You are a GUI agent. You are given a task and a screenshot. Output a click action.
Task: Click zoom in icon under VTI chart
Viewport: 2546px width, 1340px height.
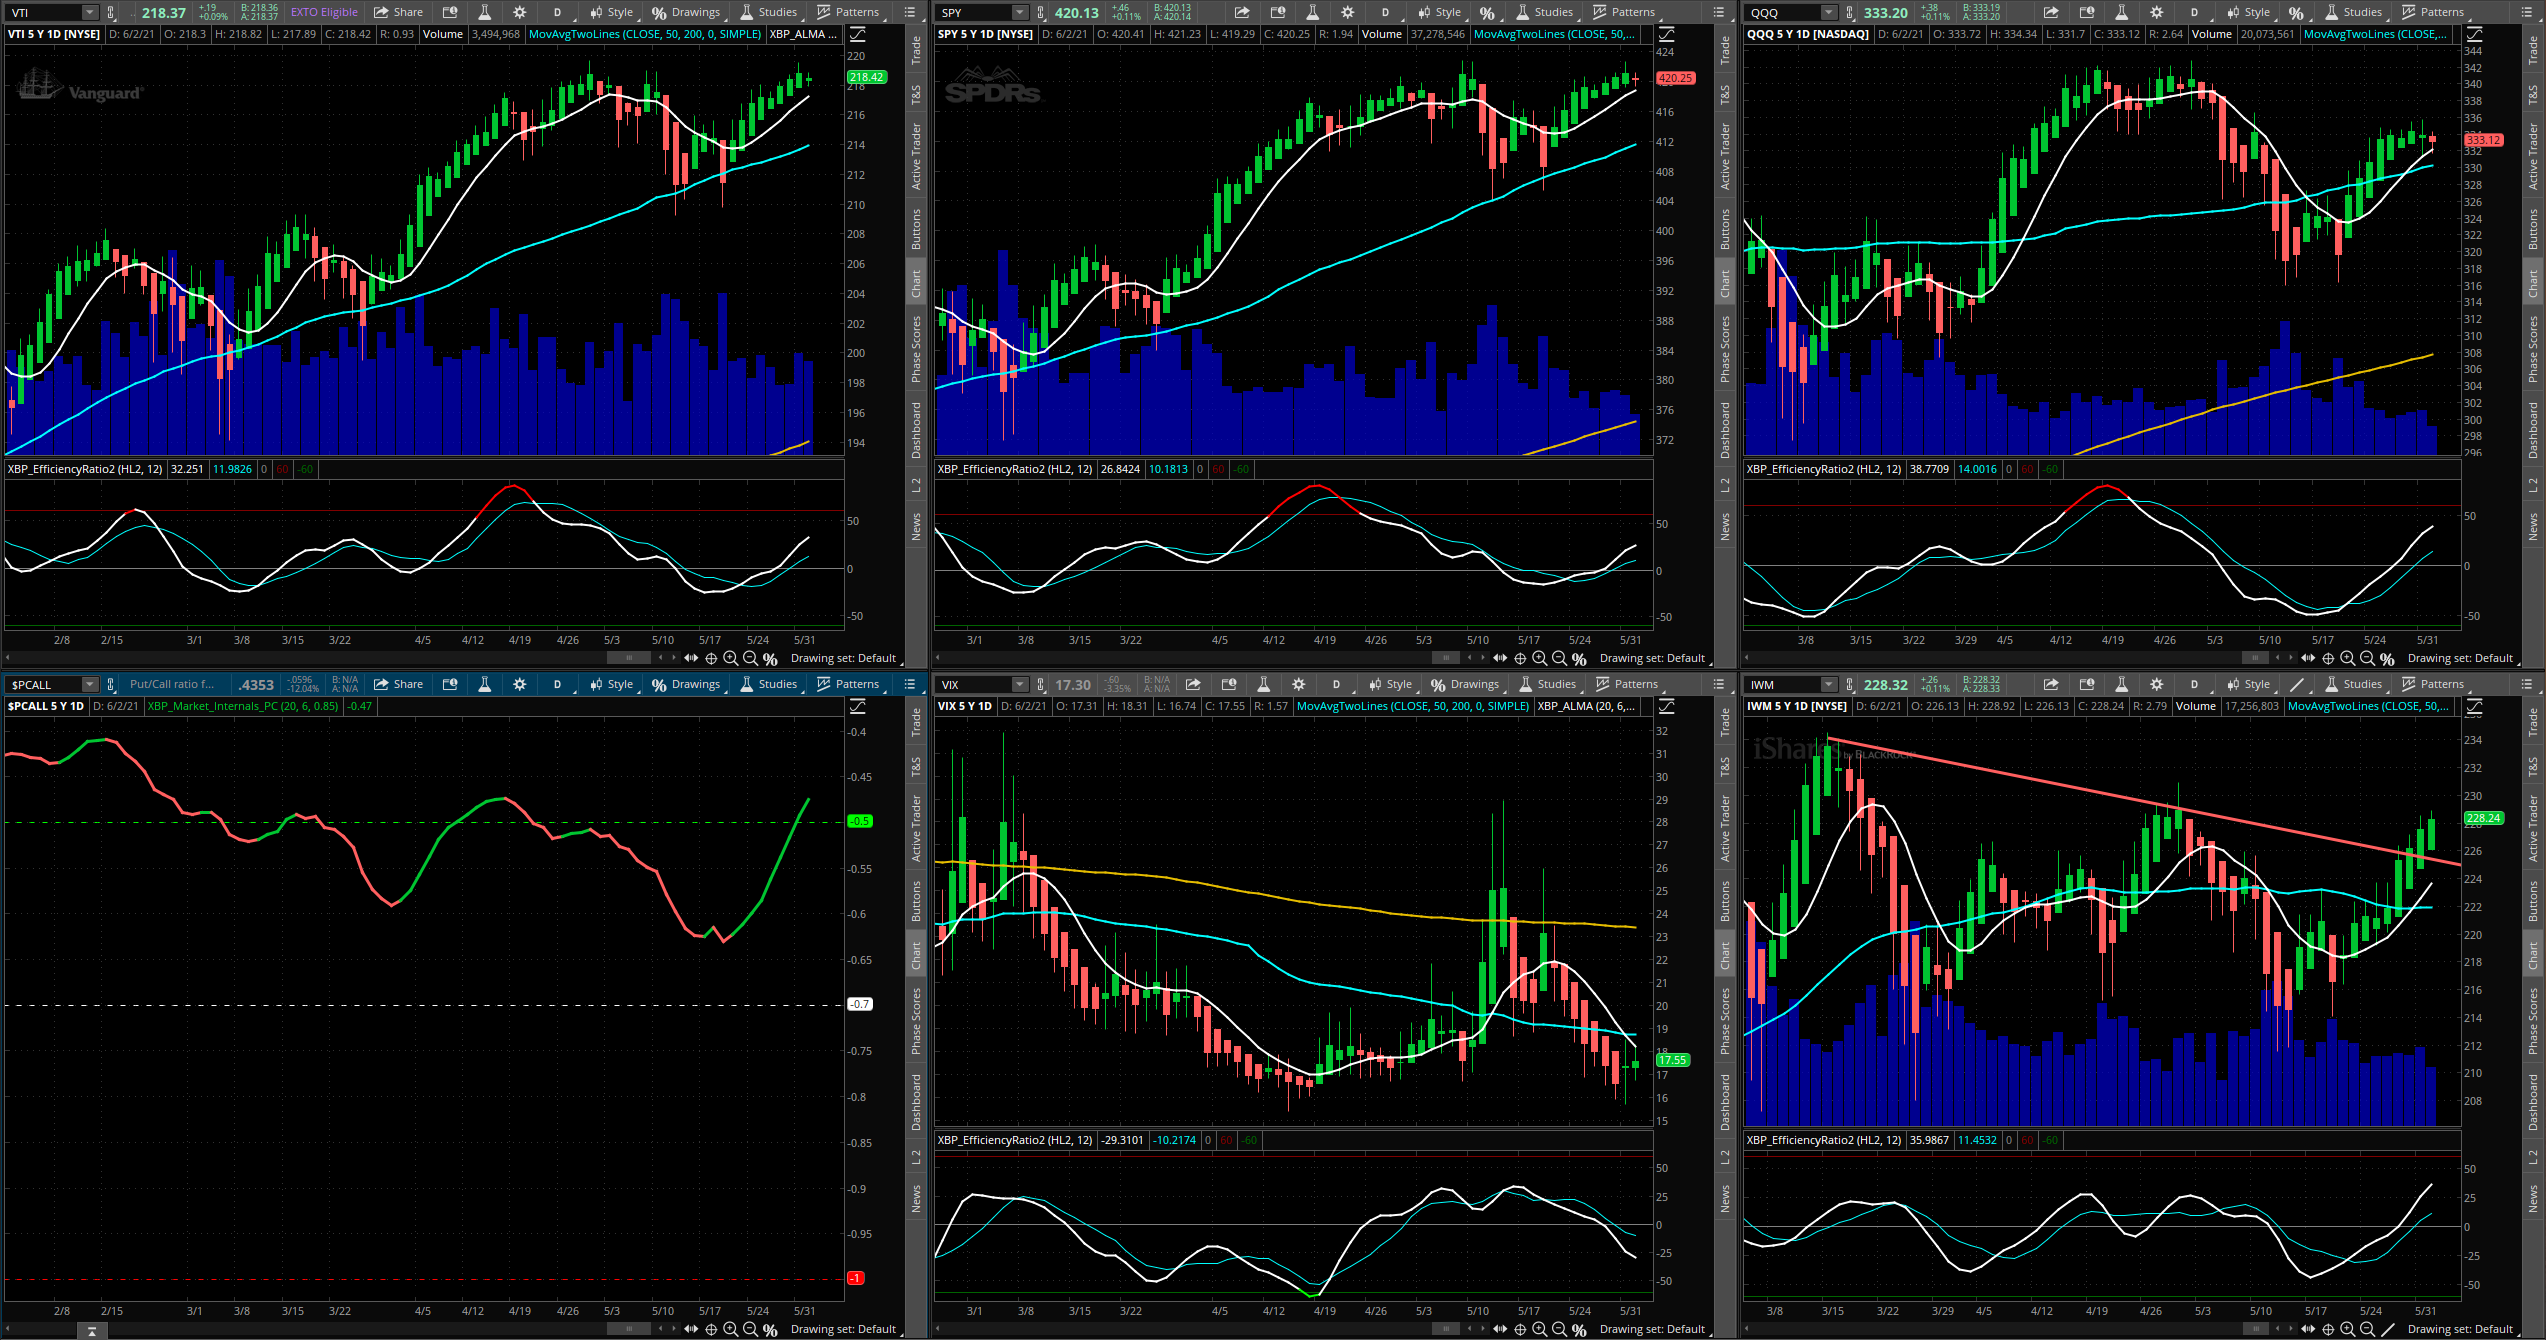coord(731,658)
